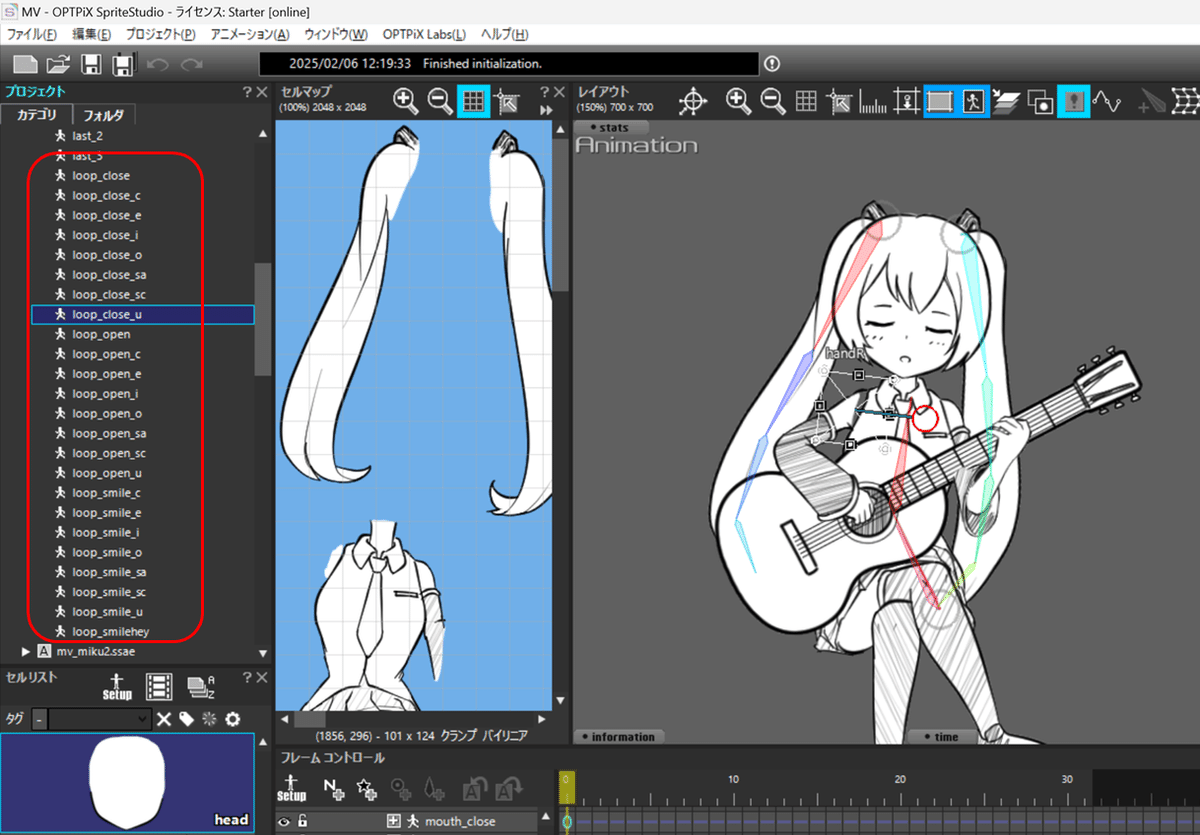Zoom in on the cell map panel
This screenshot has height=835, width=1200.
(405, 100)
